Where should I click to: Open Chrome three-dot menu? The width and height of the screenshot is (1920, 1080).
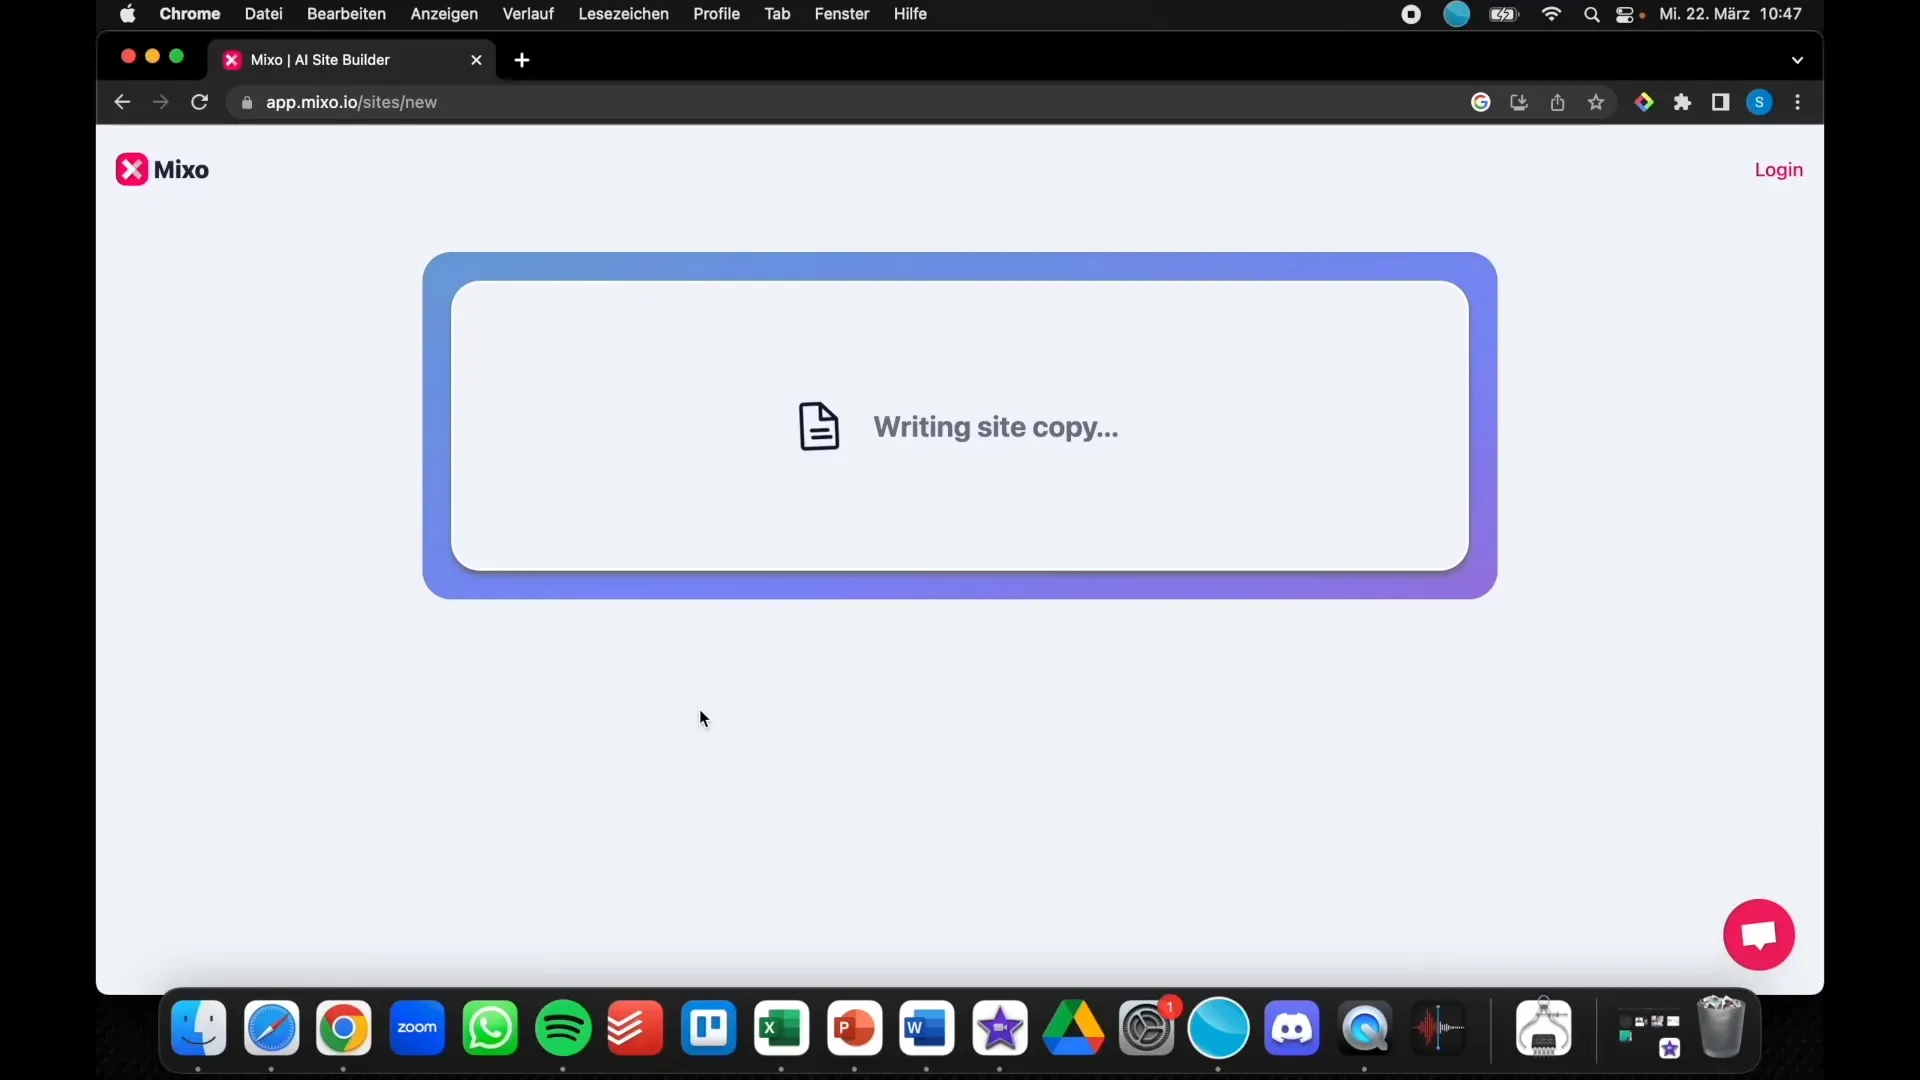click(x=1798, y=102)
